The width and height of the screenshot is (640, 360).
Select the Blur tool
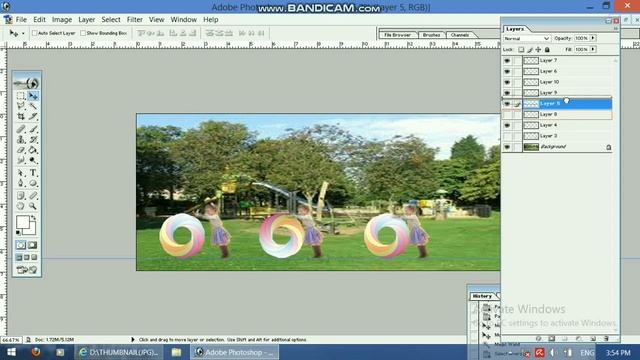pyautogui.click(x=21, y=160)
